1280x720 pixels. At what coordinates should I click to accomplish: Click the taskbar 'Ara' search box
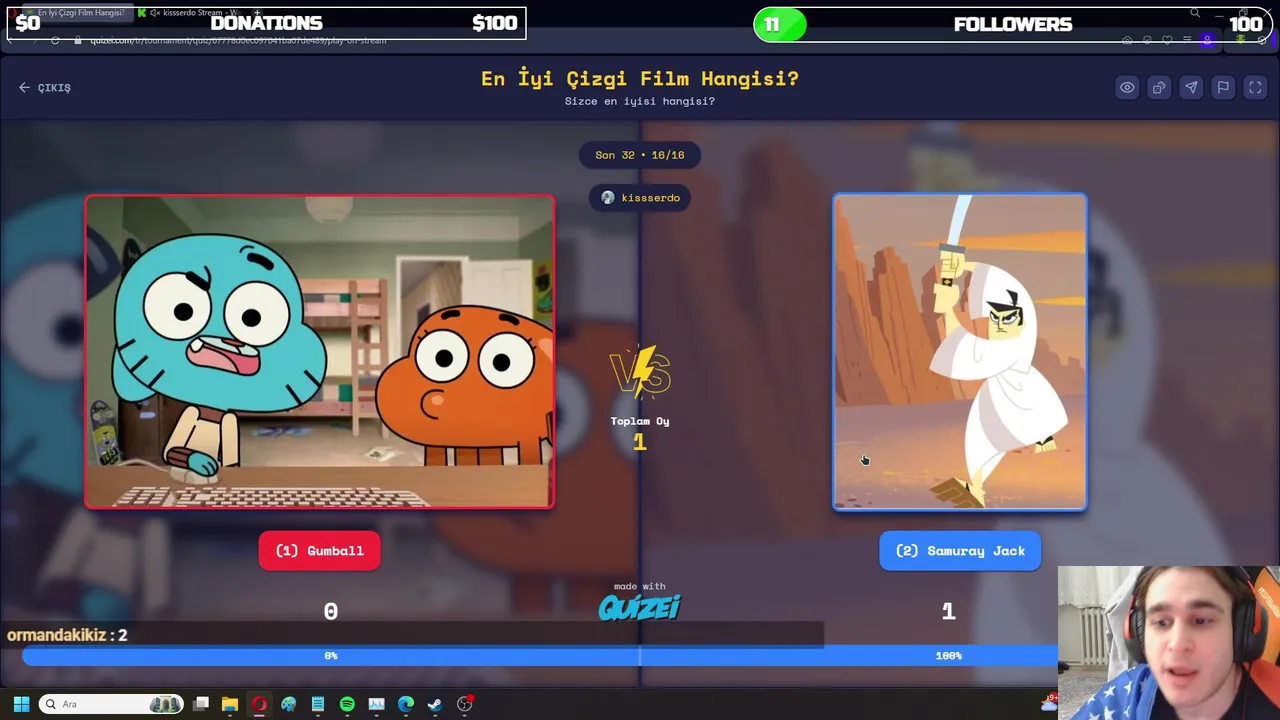click(112, 704)
